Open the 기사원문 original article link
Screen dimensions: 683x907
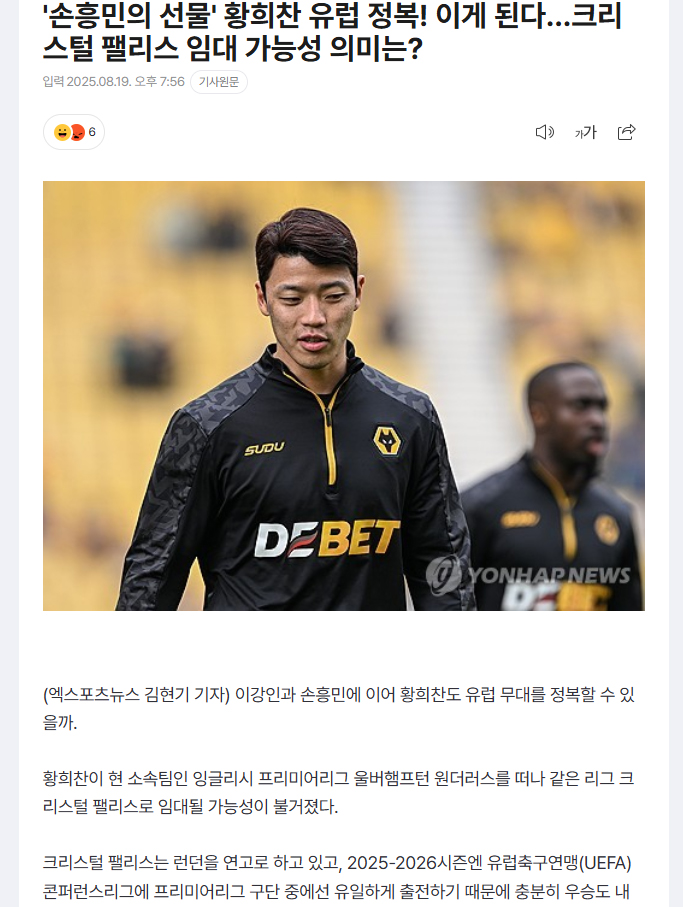tap(219, 82)
